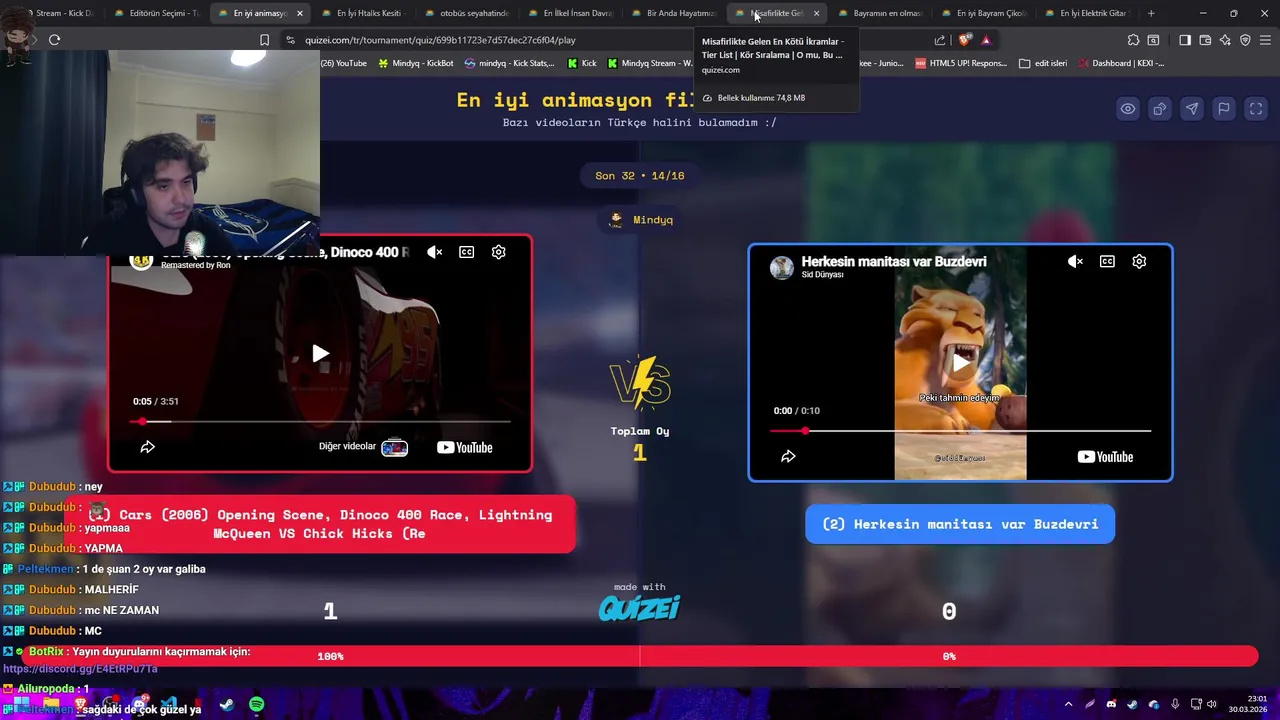Expand hidden system tray icons chevron

pos(1068,704)
